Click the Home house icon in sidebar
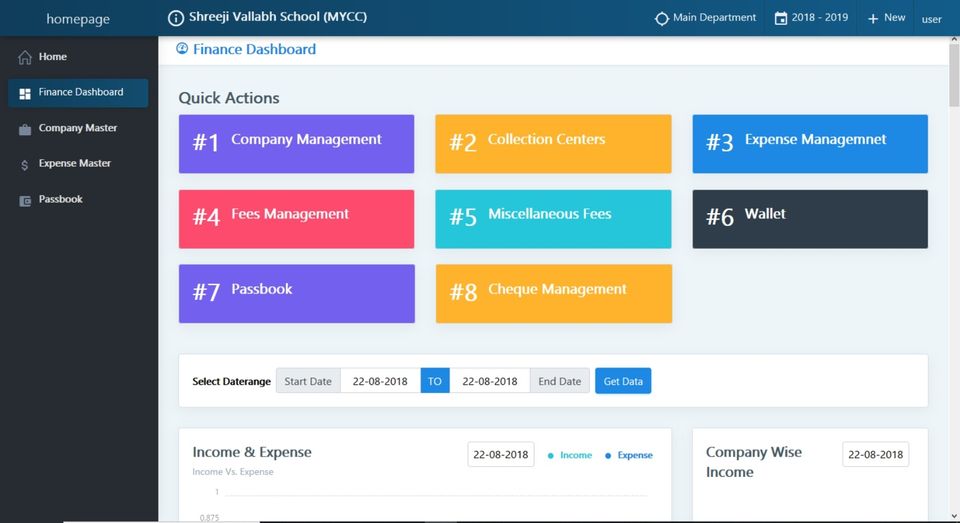The image size is (960, 523). [x=25, y=57]
